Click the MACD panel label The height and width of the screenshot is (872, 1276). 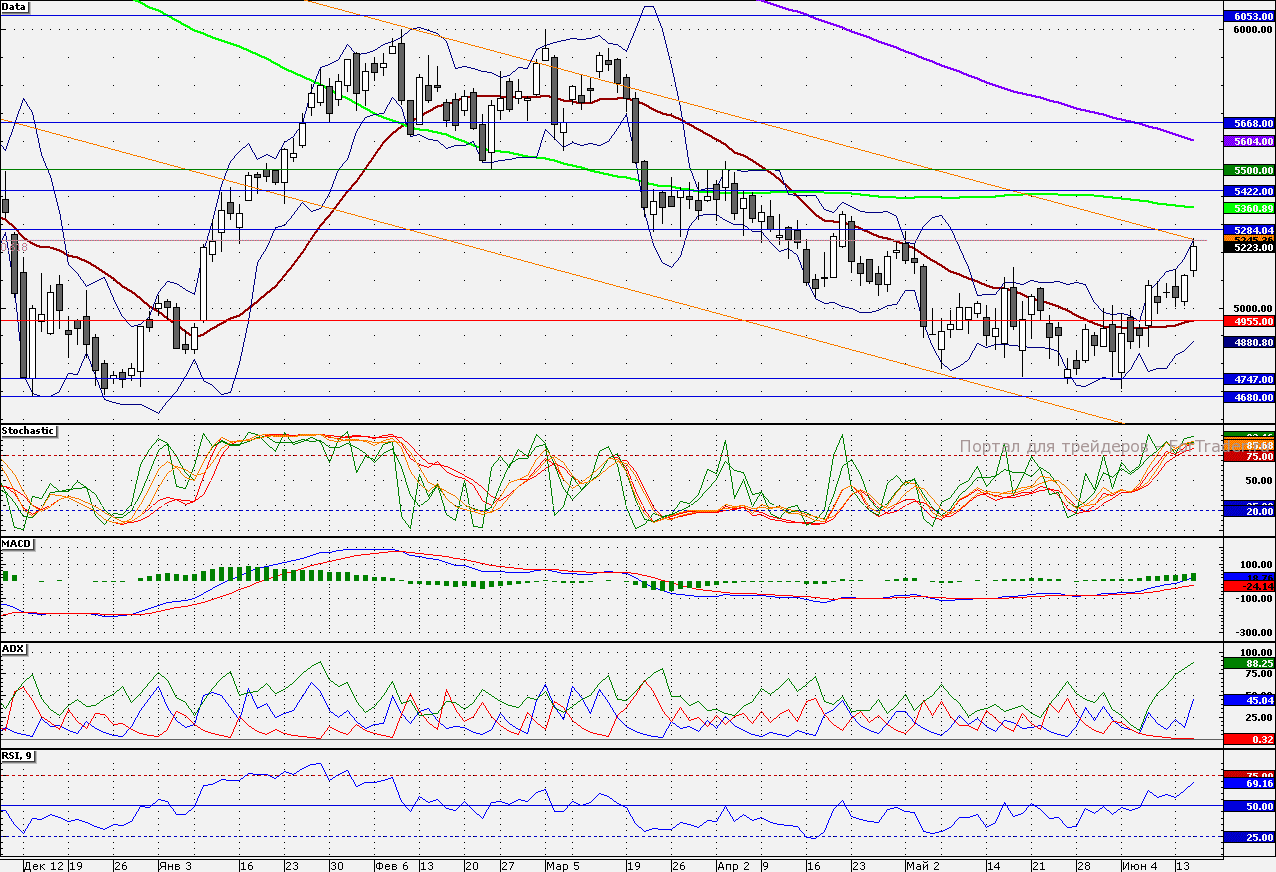coord(18,544)
